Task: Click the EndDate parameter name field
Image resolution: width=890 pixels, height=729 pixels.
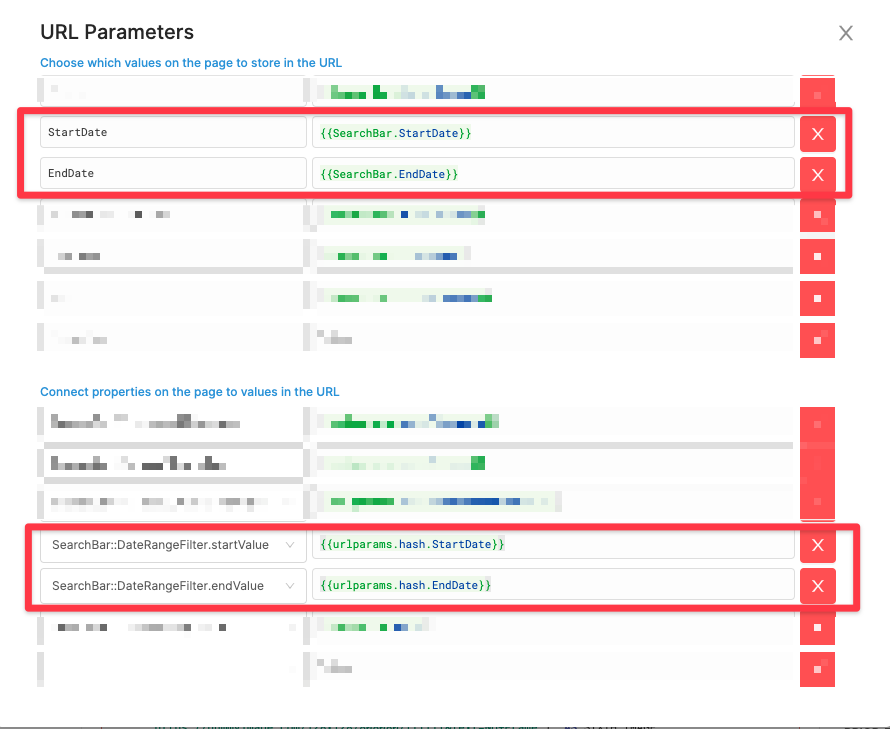Action: 170,174
